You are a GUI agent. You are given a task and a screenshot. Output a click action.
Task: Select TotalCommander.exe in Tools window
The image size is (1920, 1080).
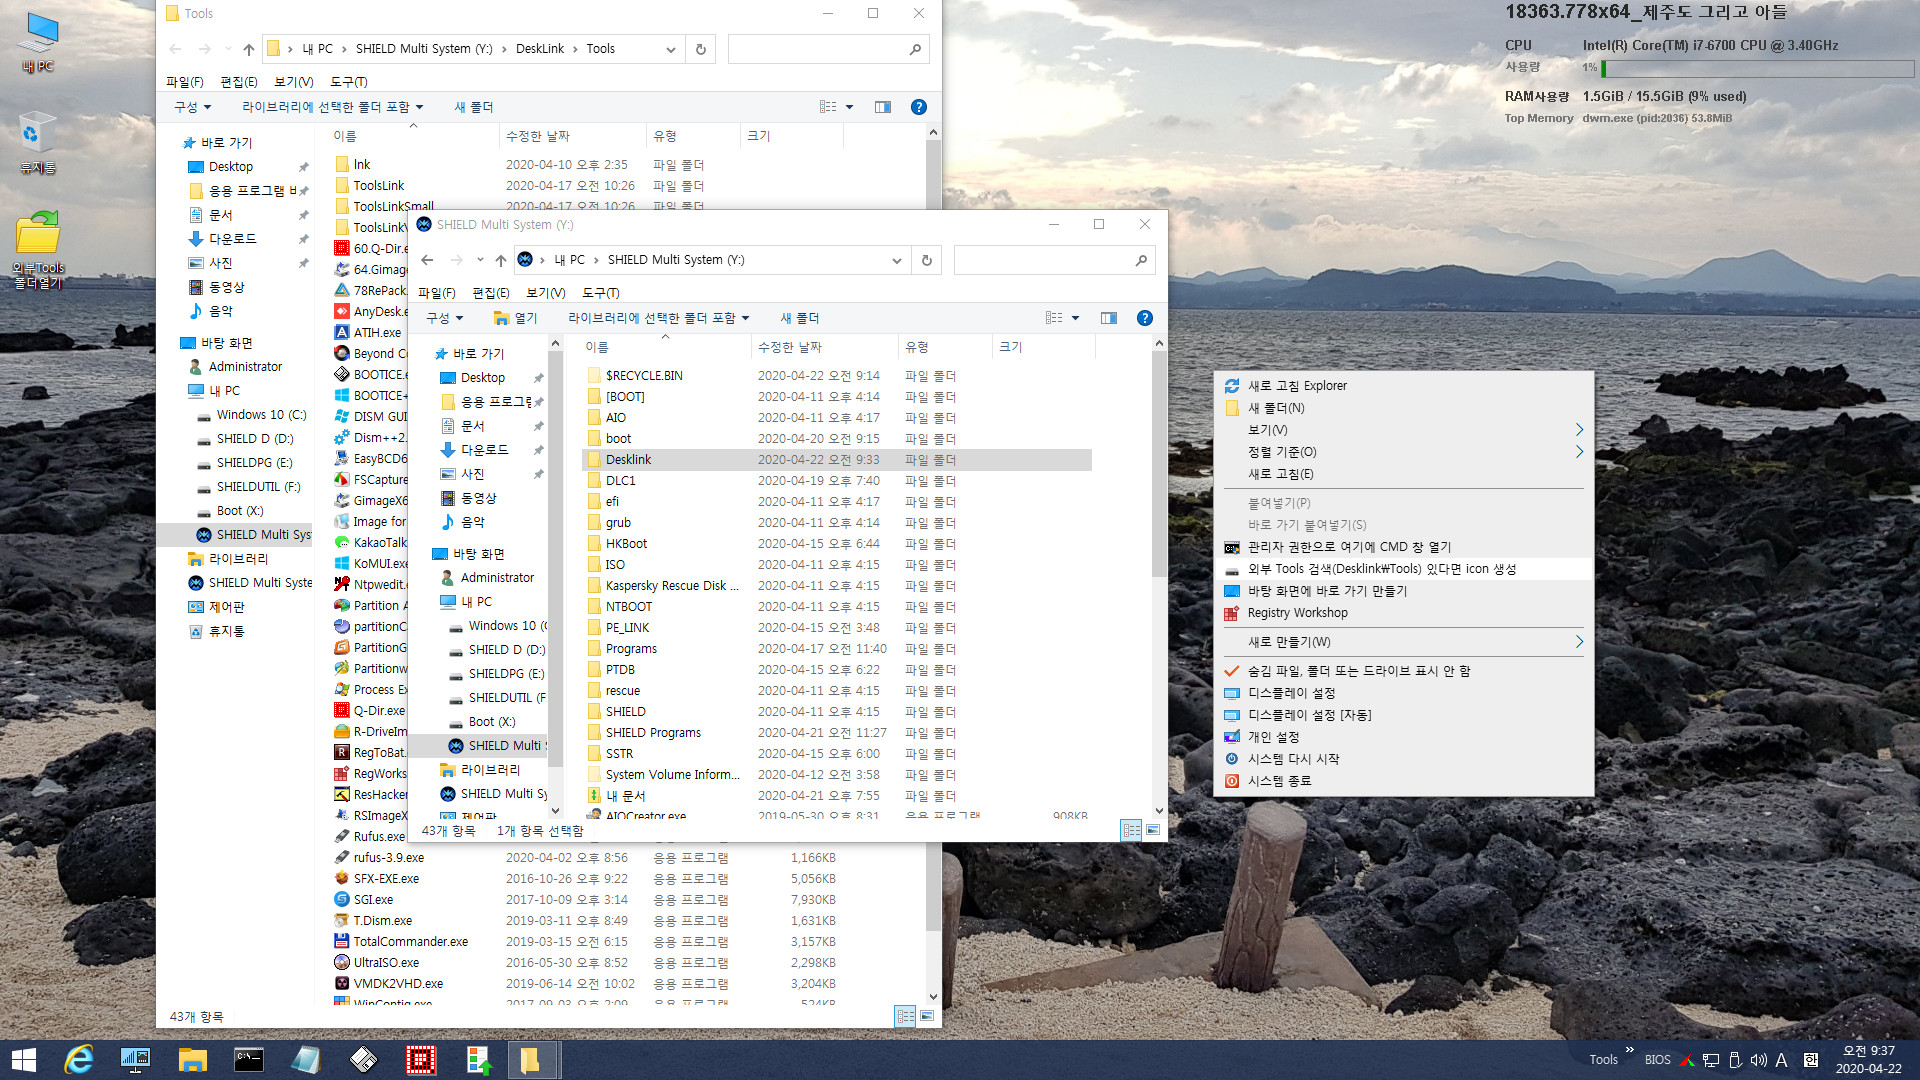tap(410, 942)
